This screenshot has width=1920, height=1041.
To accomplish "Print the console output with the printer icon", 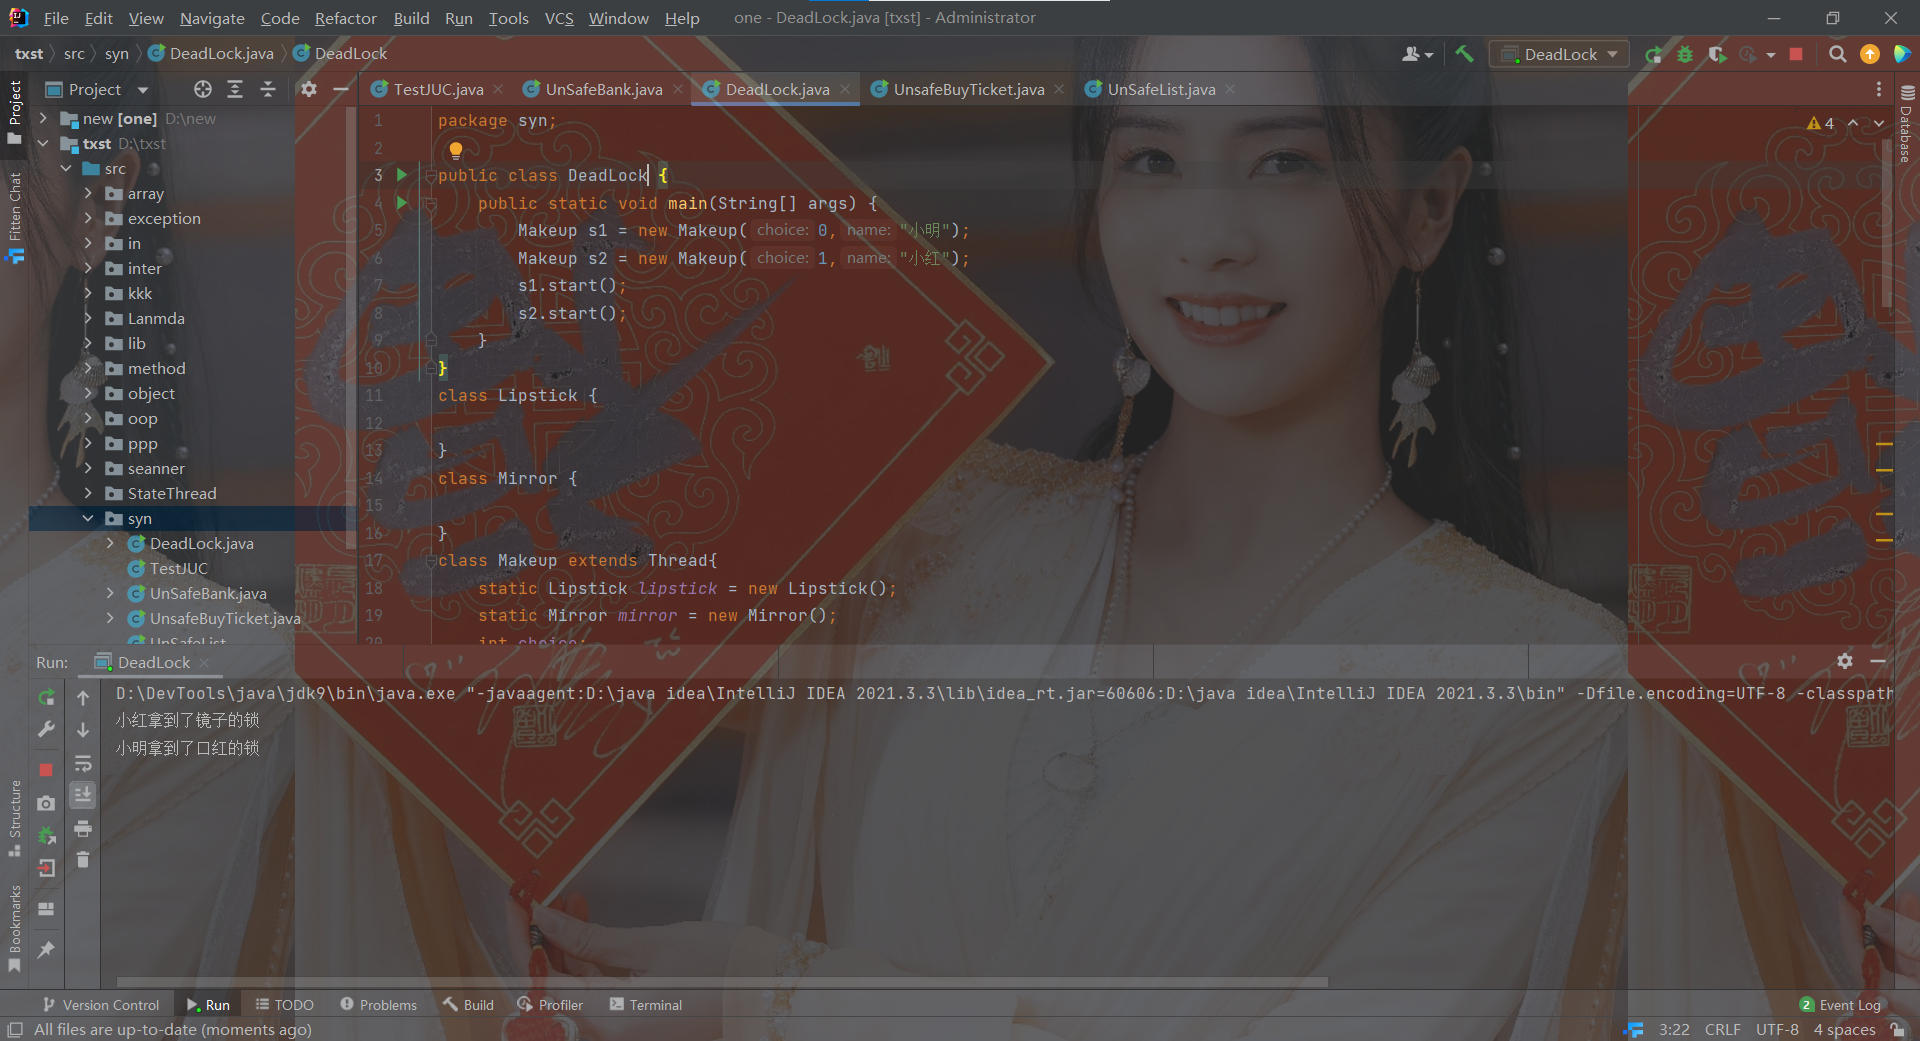I will click(83, 828).
